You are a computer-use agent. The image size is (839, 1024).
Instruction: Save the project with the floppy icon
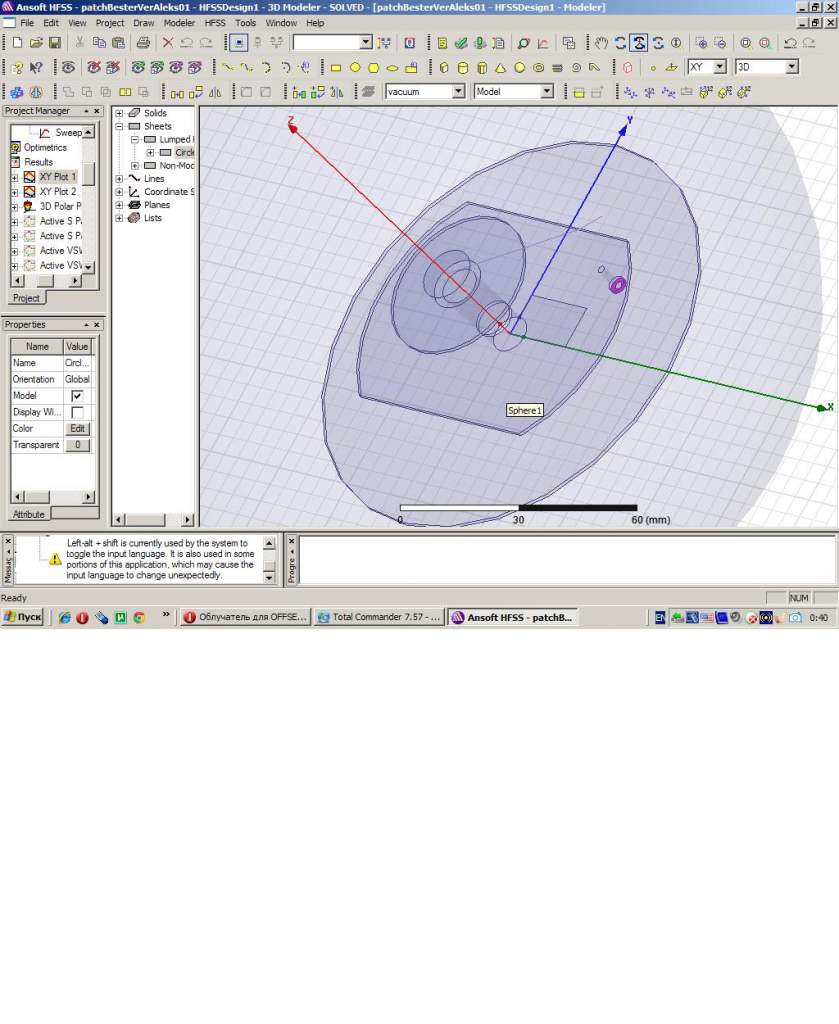55,43
